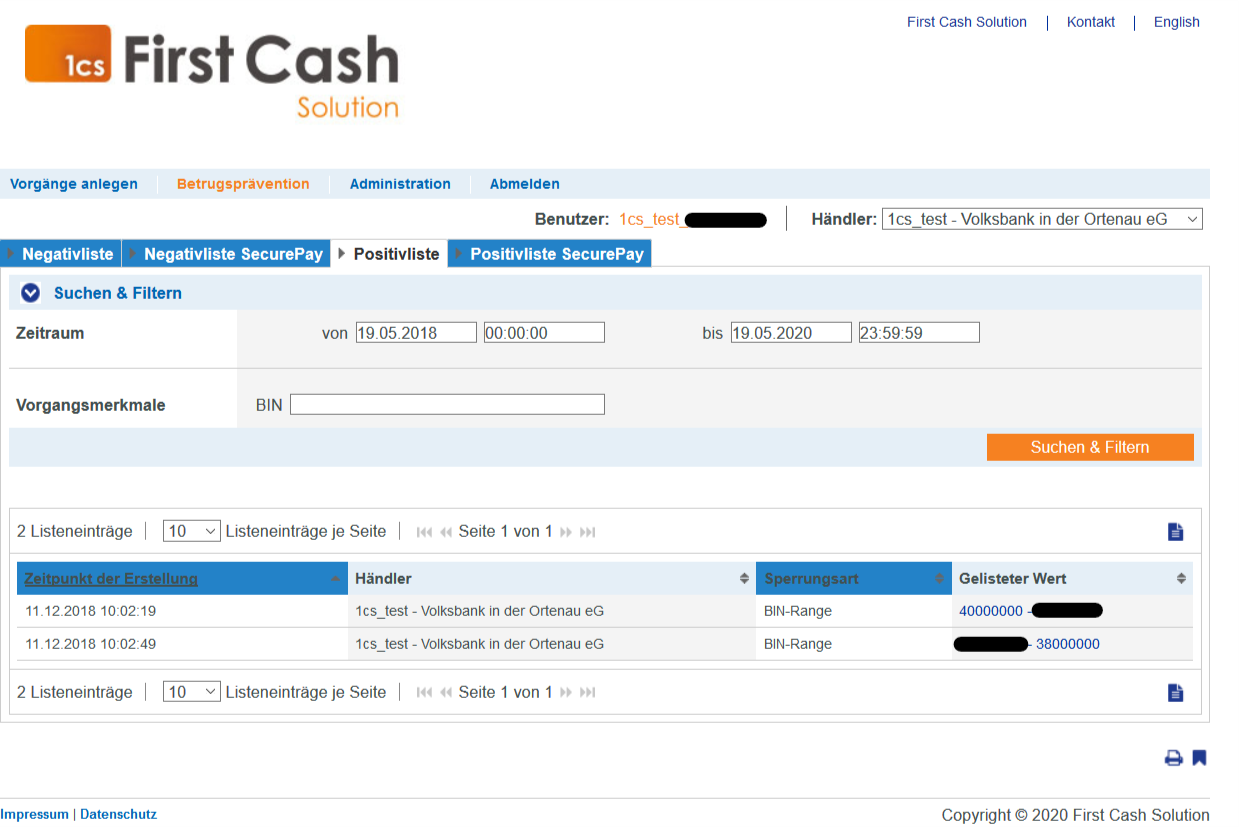Image resolution: width=1239 pixels, height=827 pixels.
Task: Open the Administration menu
Action: [x=400, y=184]
